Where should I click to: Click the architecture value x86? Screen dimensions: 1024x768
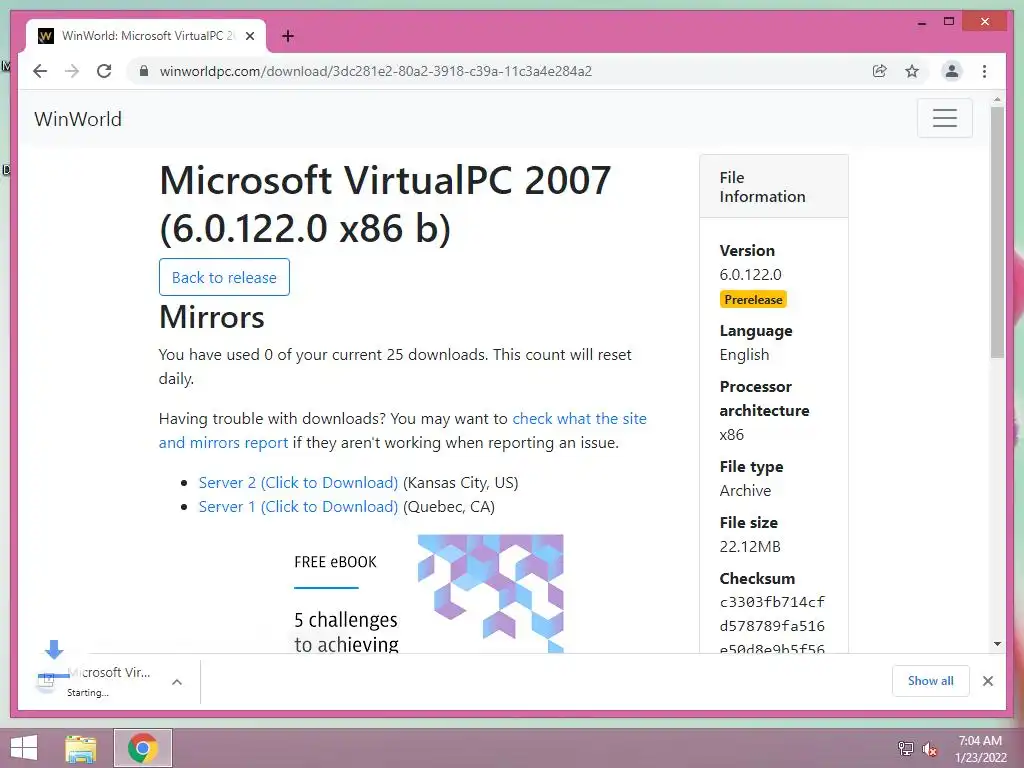tap(731, 435)
